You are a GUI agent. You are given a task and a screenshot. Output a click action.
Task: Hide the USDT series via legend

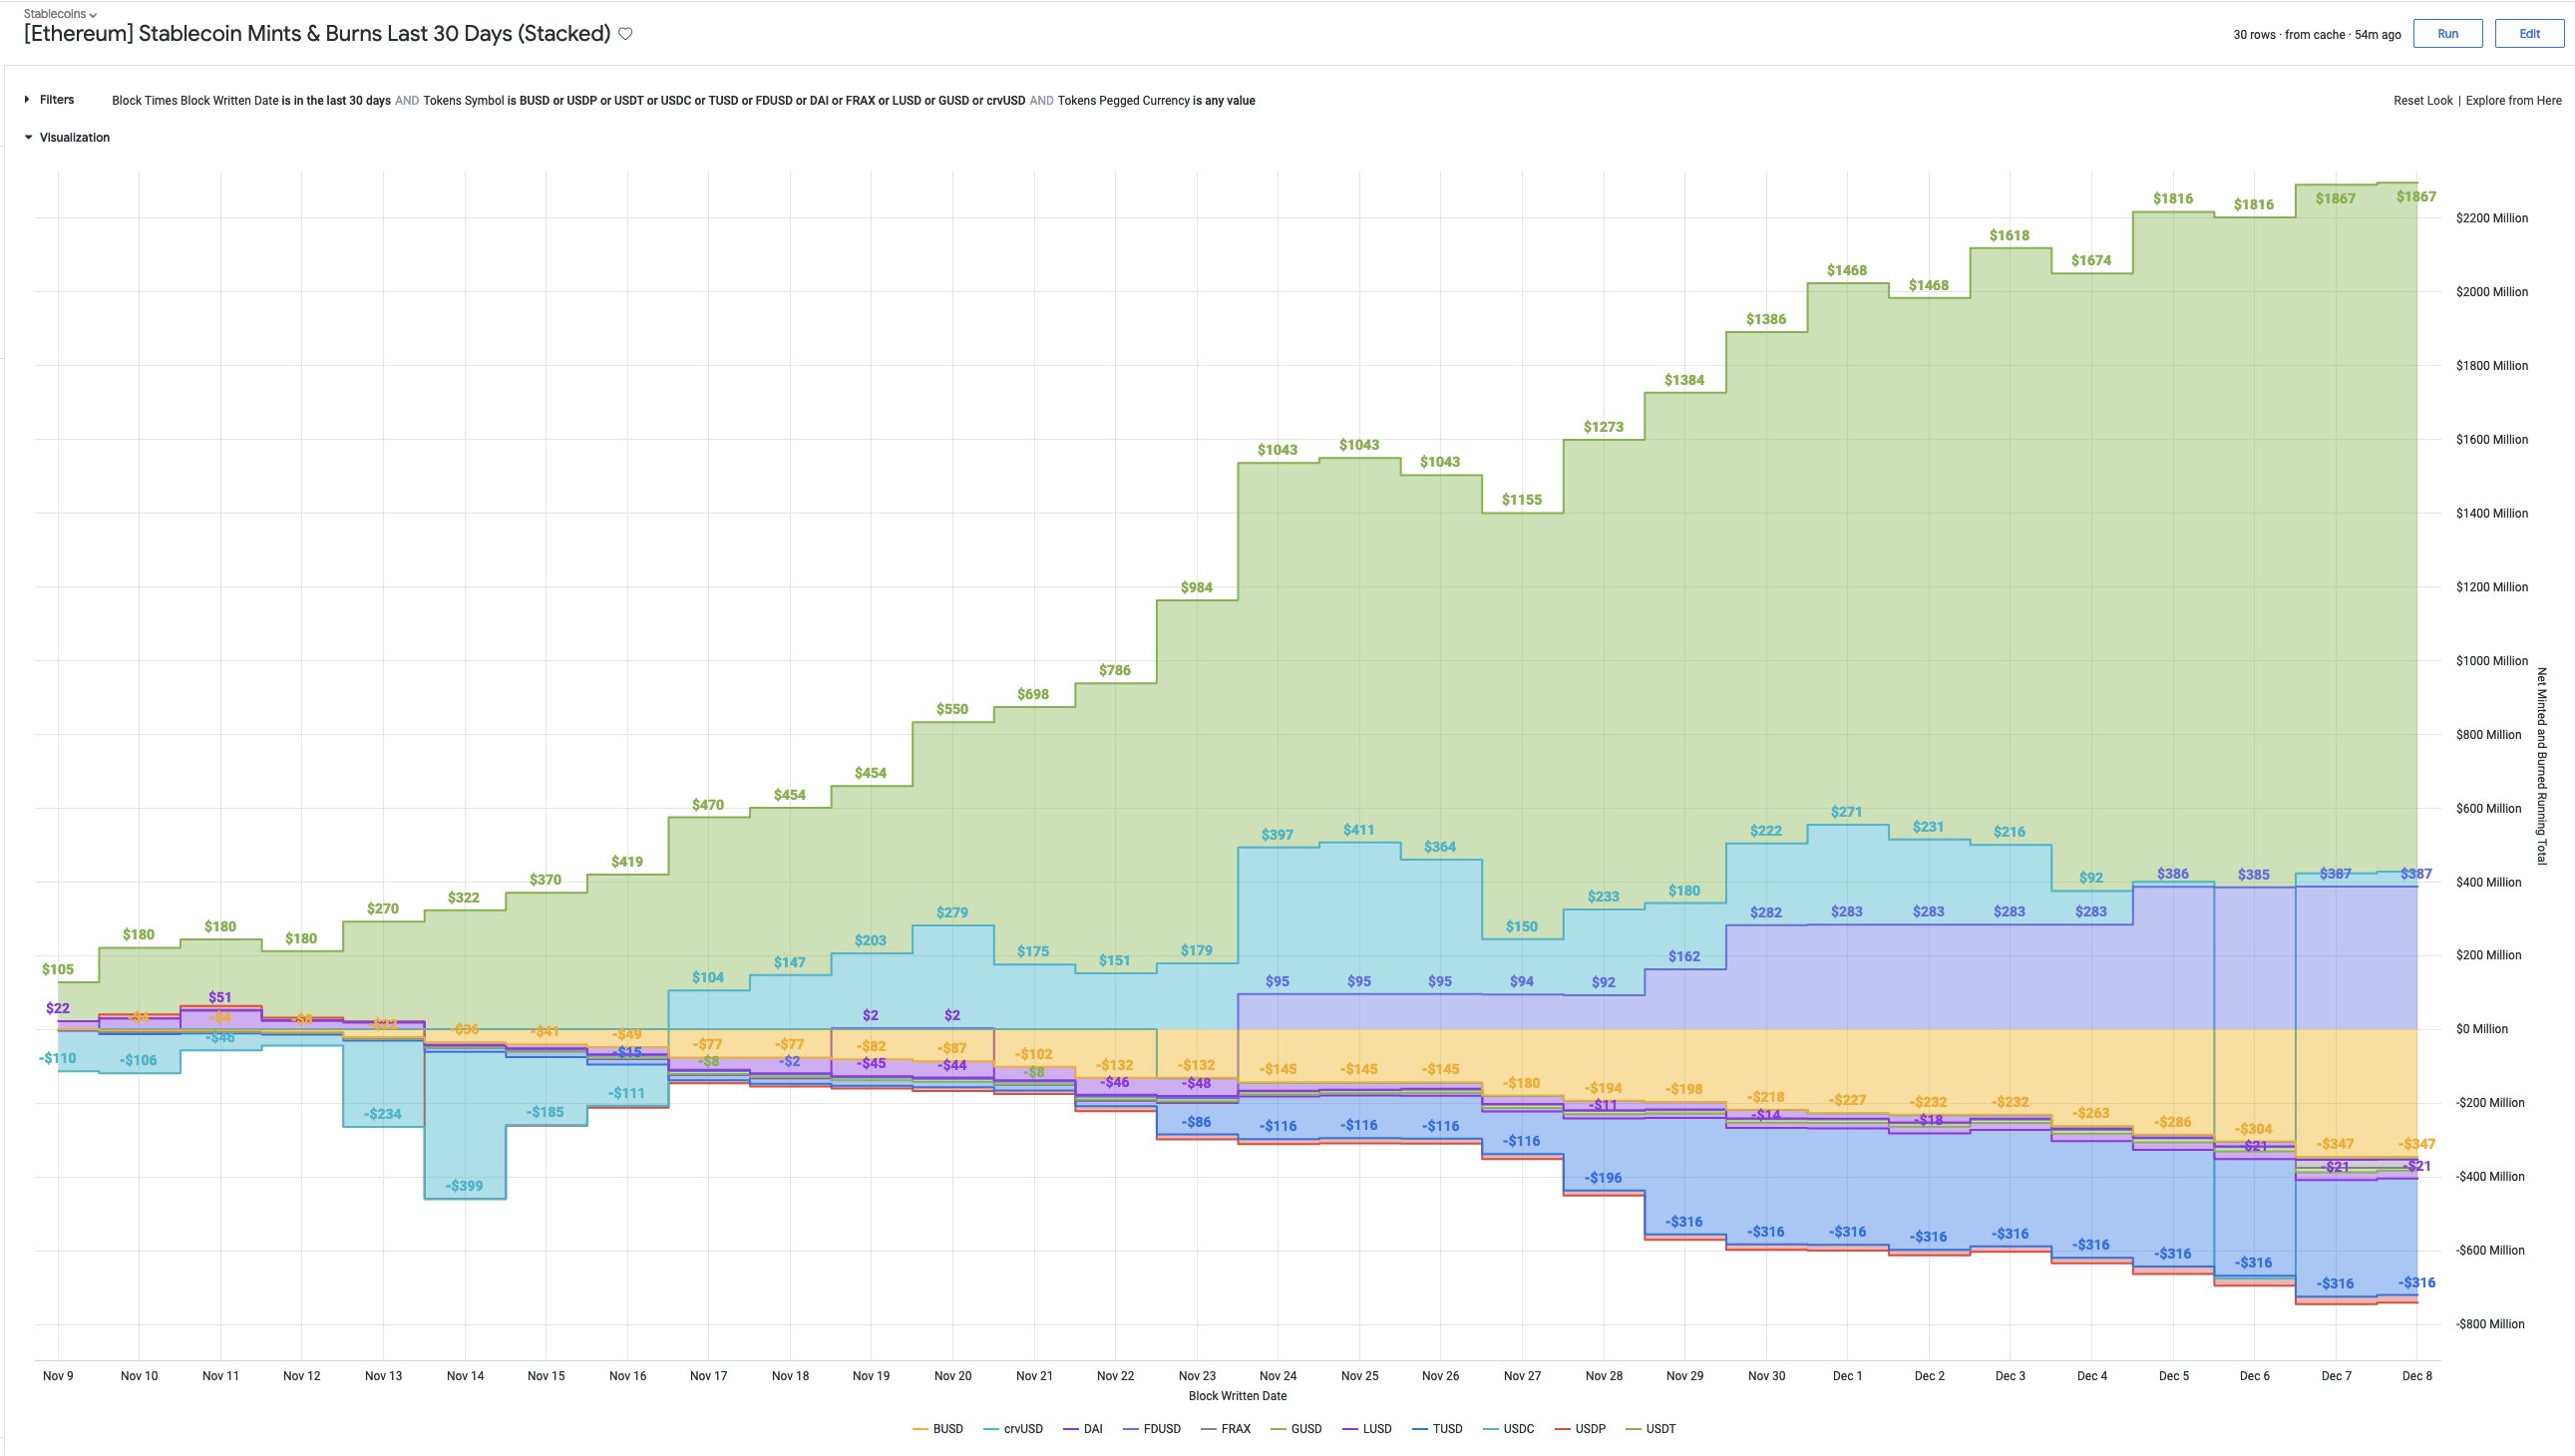pos(1660,1429)
